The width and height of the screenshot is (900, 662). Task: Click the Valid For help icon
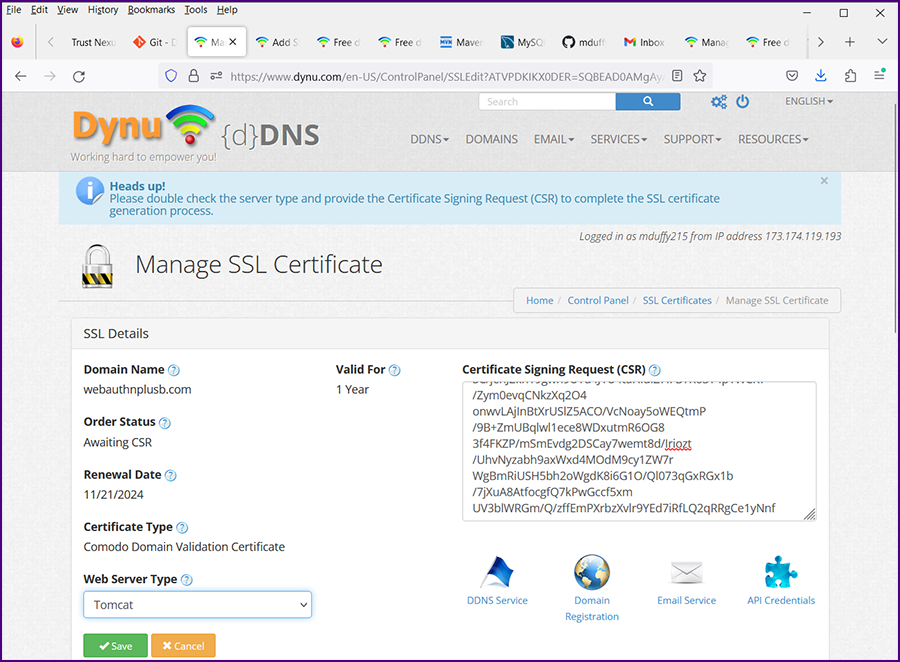coord(394,370)
